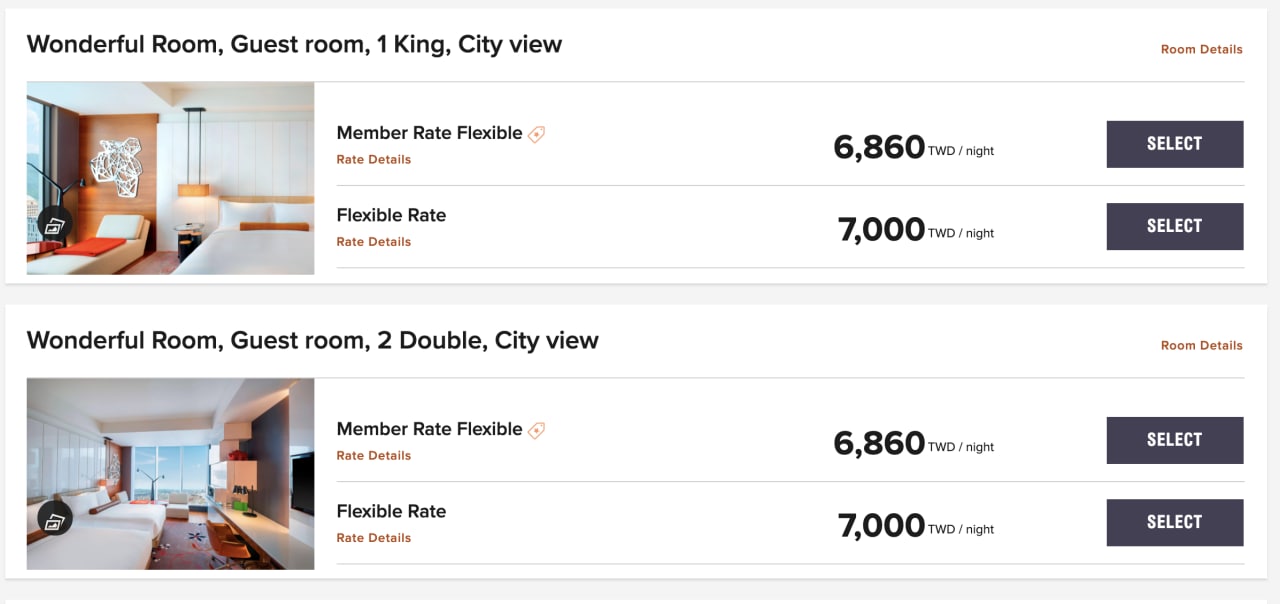Open photo gallery icon on King room image
This screenshot has width=1280, height=604.
[55, 225]
